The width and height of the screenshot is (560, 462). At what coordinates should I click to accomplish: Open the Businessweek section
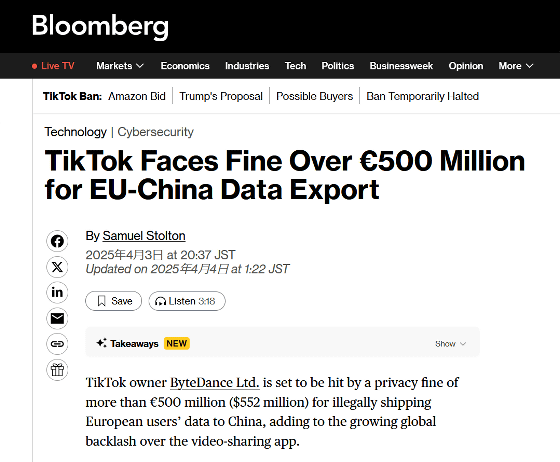[401, 66]
